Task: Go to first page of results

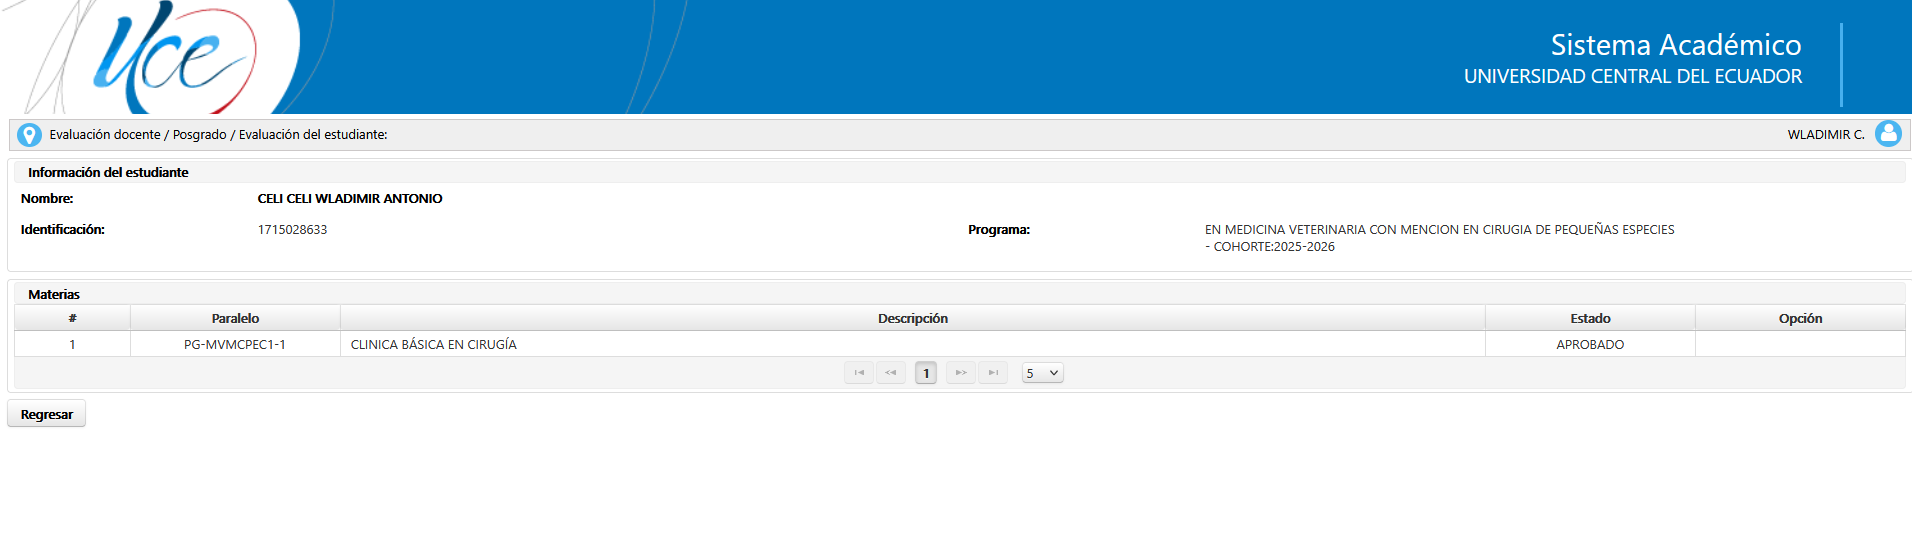Action: 859,373
